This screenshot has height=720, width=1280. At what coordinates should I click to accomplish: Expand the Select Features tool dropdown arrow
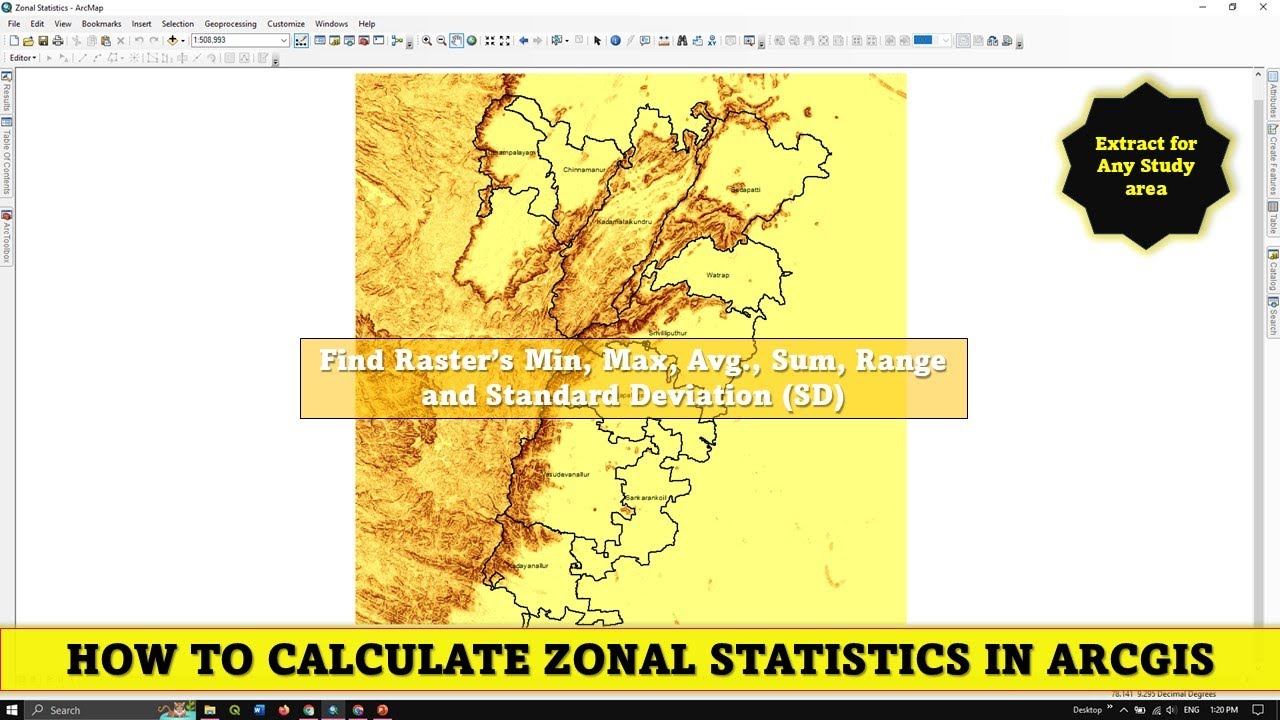pyautogui.click(x=568, y=41)
